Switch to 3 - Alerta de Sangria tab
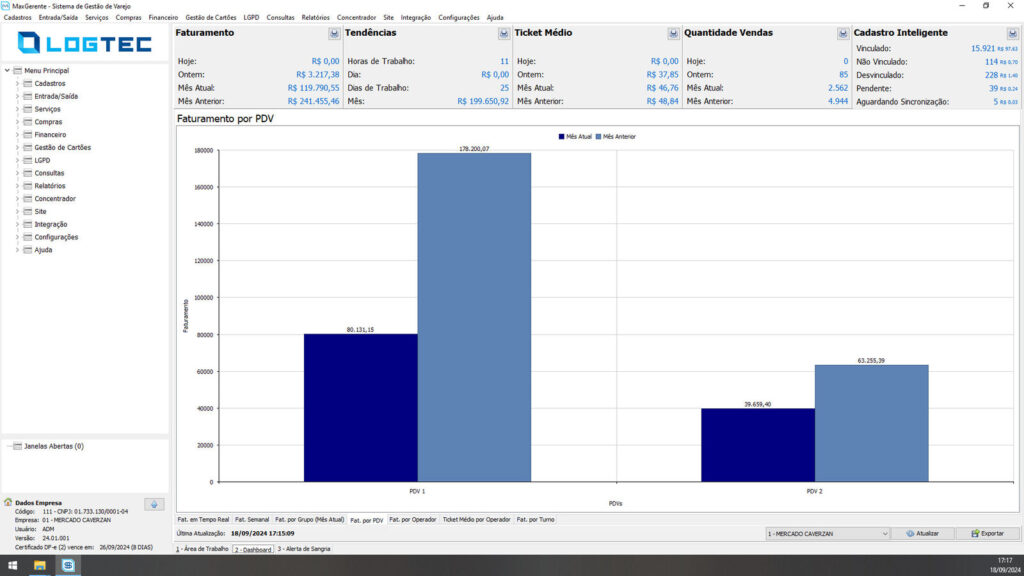 [x=304, y=549]
